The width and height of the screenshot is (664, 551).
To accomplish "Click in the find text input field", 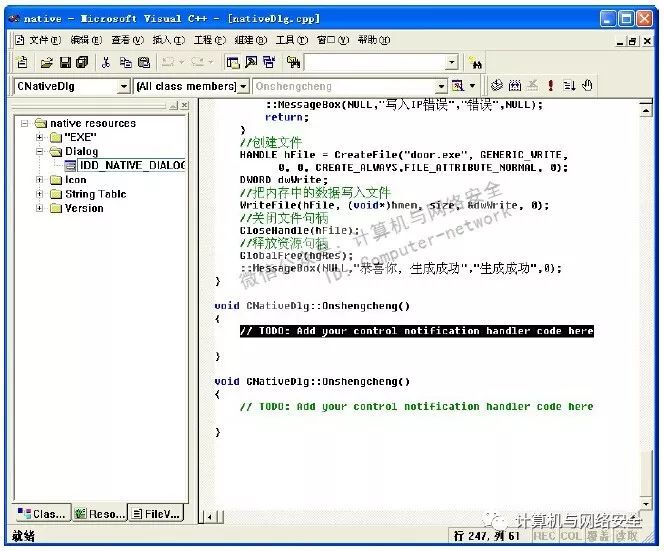I will [x=375, y=63].
